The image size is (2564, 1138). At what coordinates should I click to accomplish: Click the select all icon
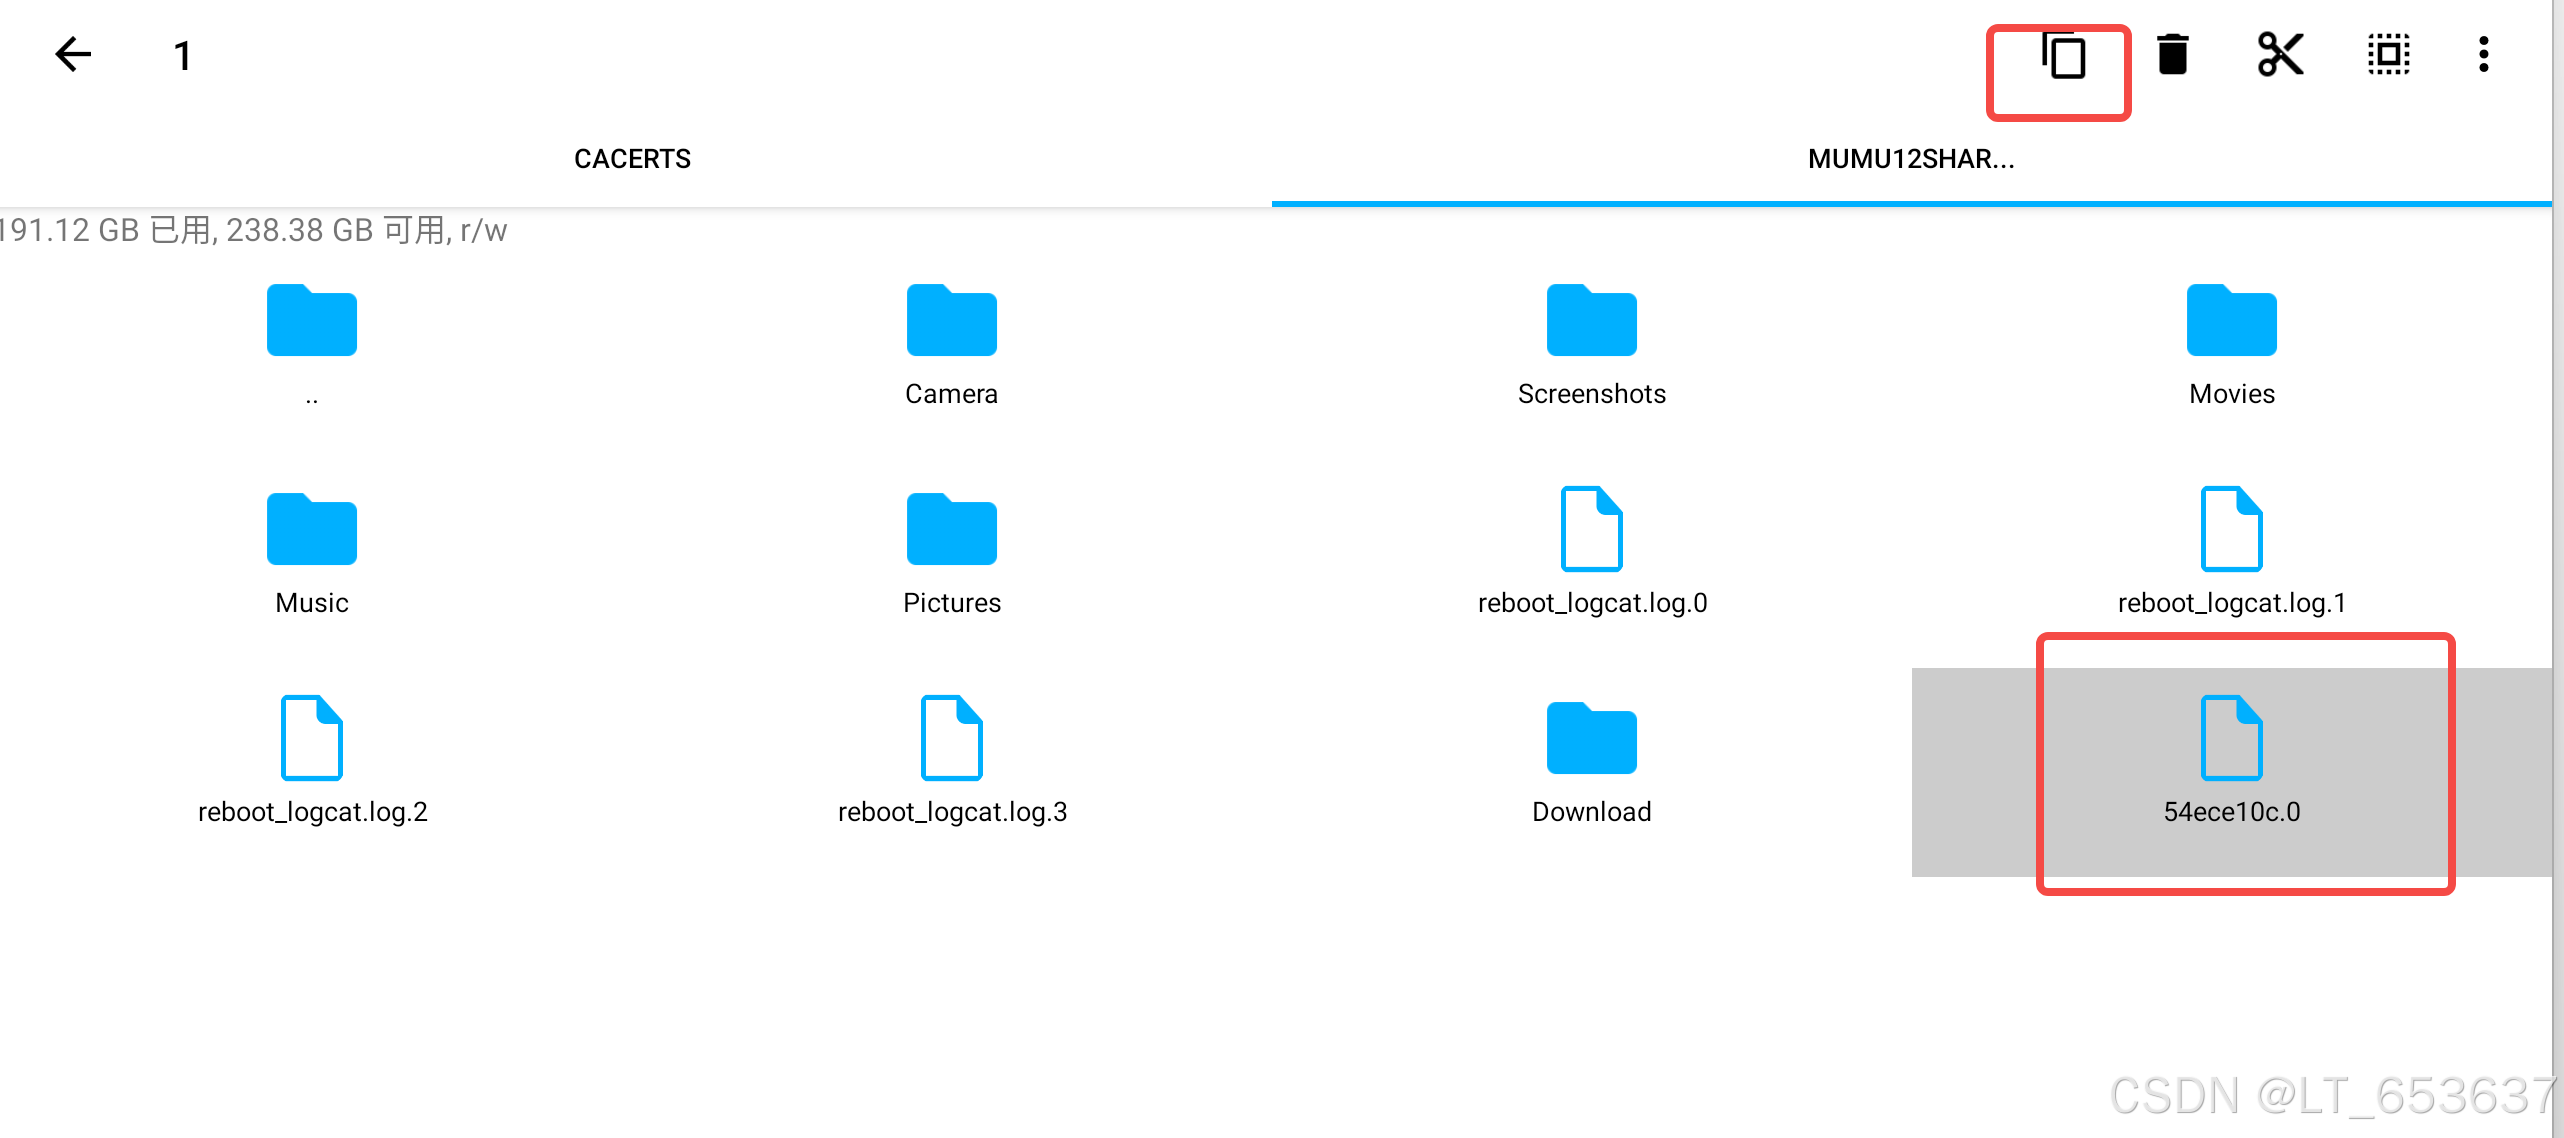(2388, 55)
